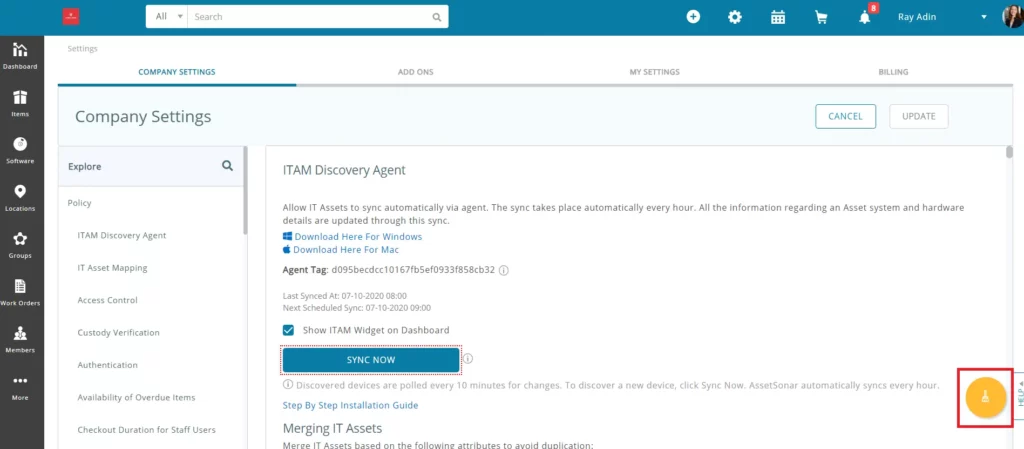Viewport: 1024px width, 449px height.
Task: Uncheck Show ITAM Widget on Dashboard
Action: click(x=288, y=330)
